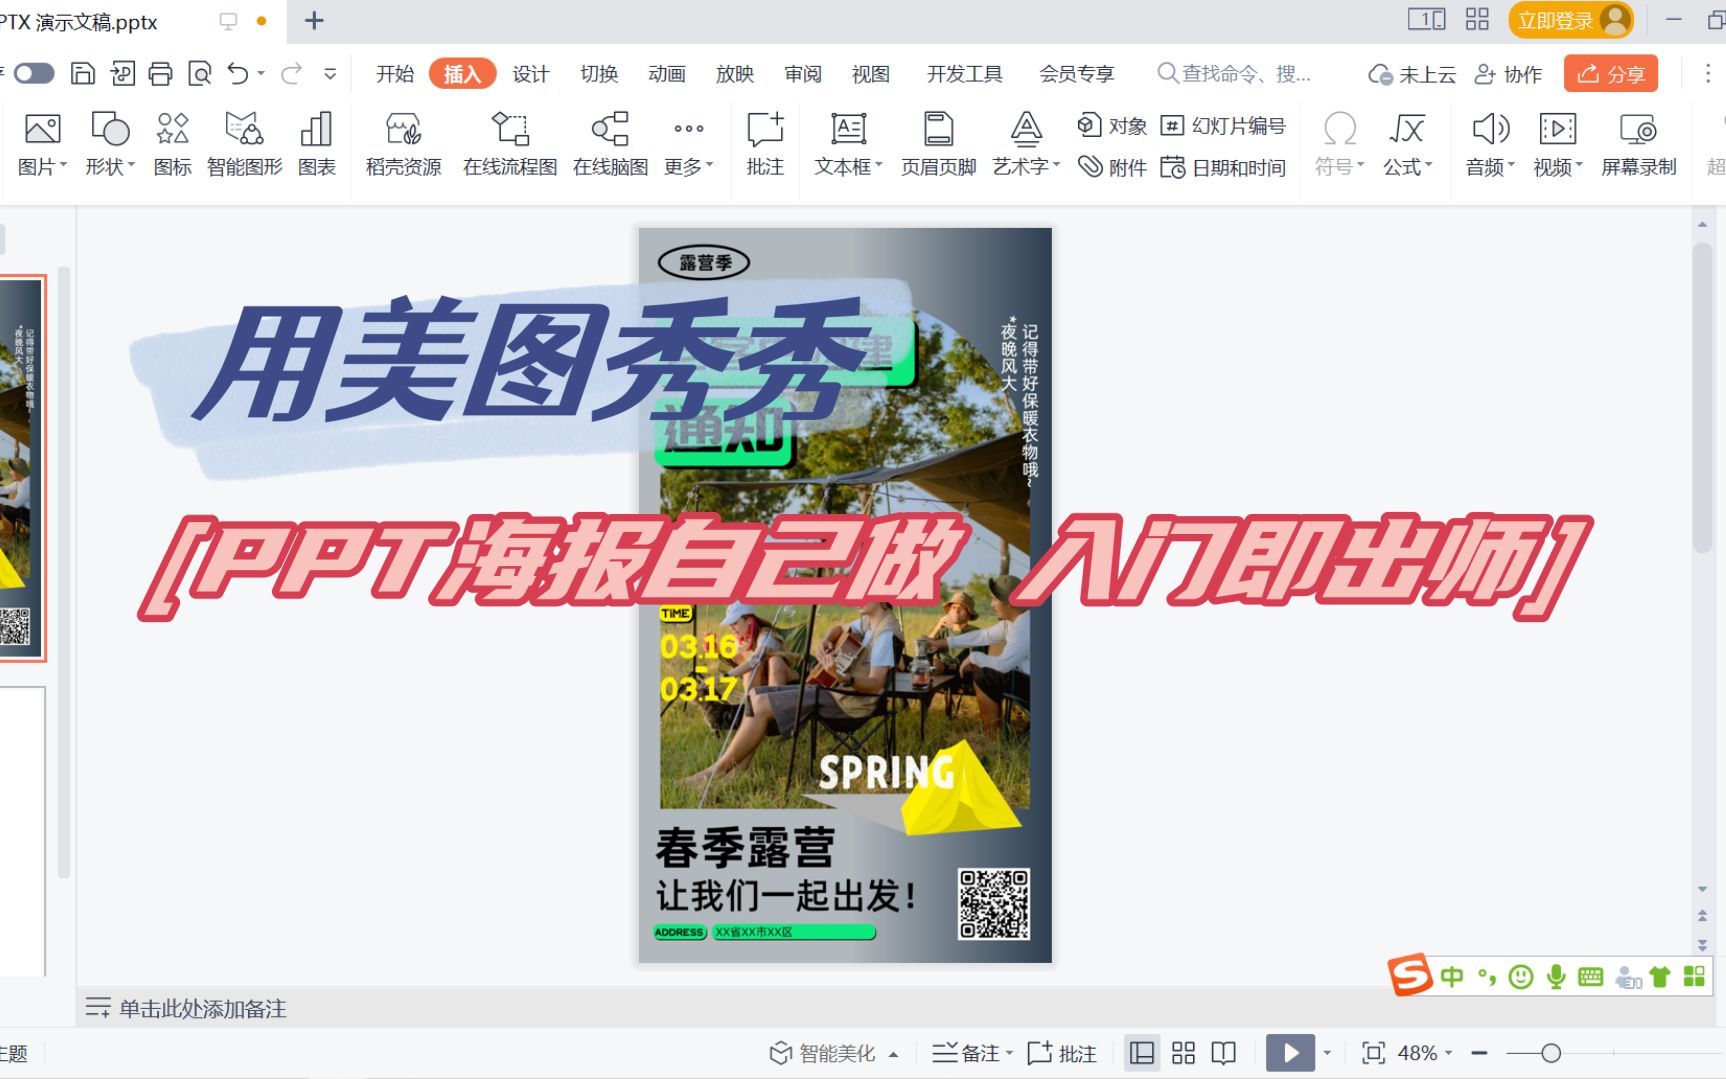Expand 更多 more insert options
This screenshot has width=1726, height=1079.
pos(689,144)
